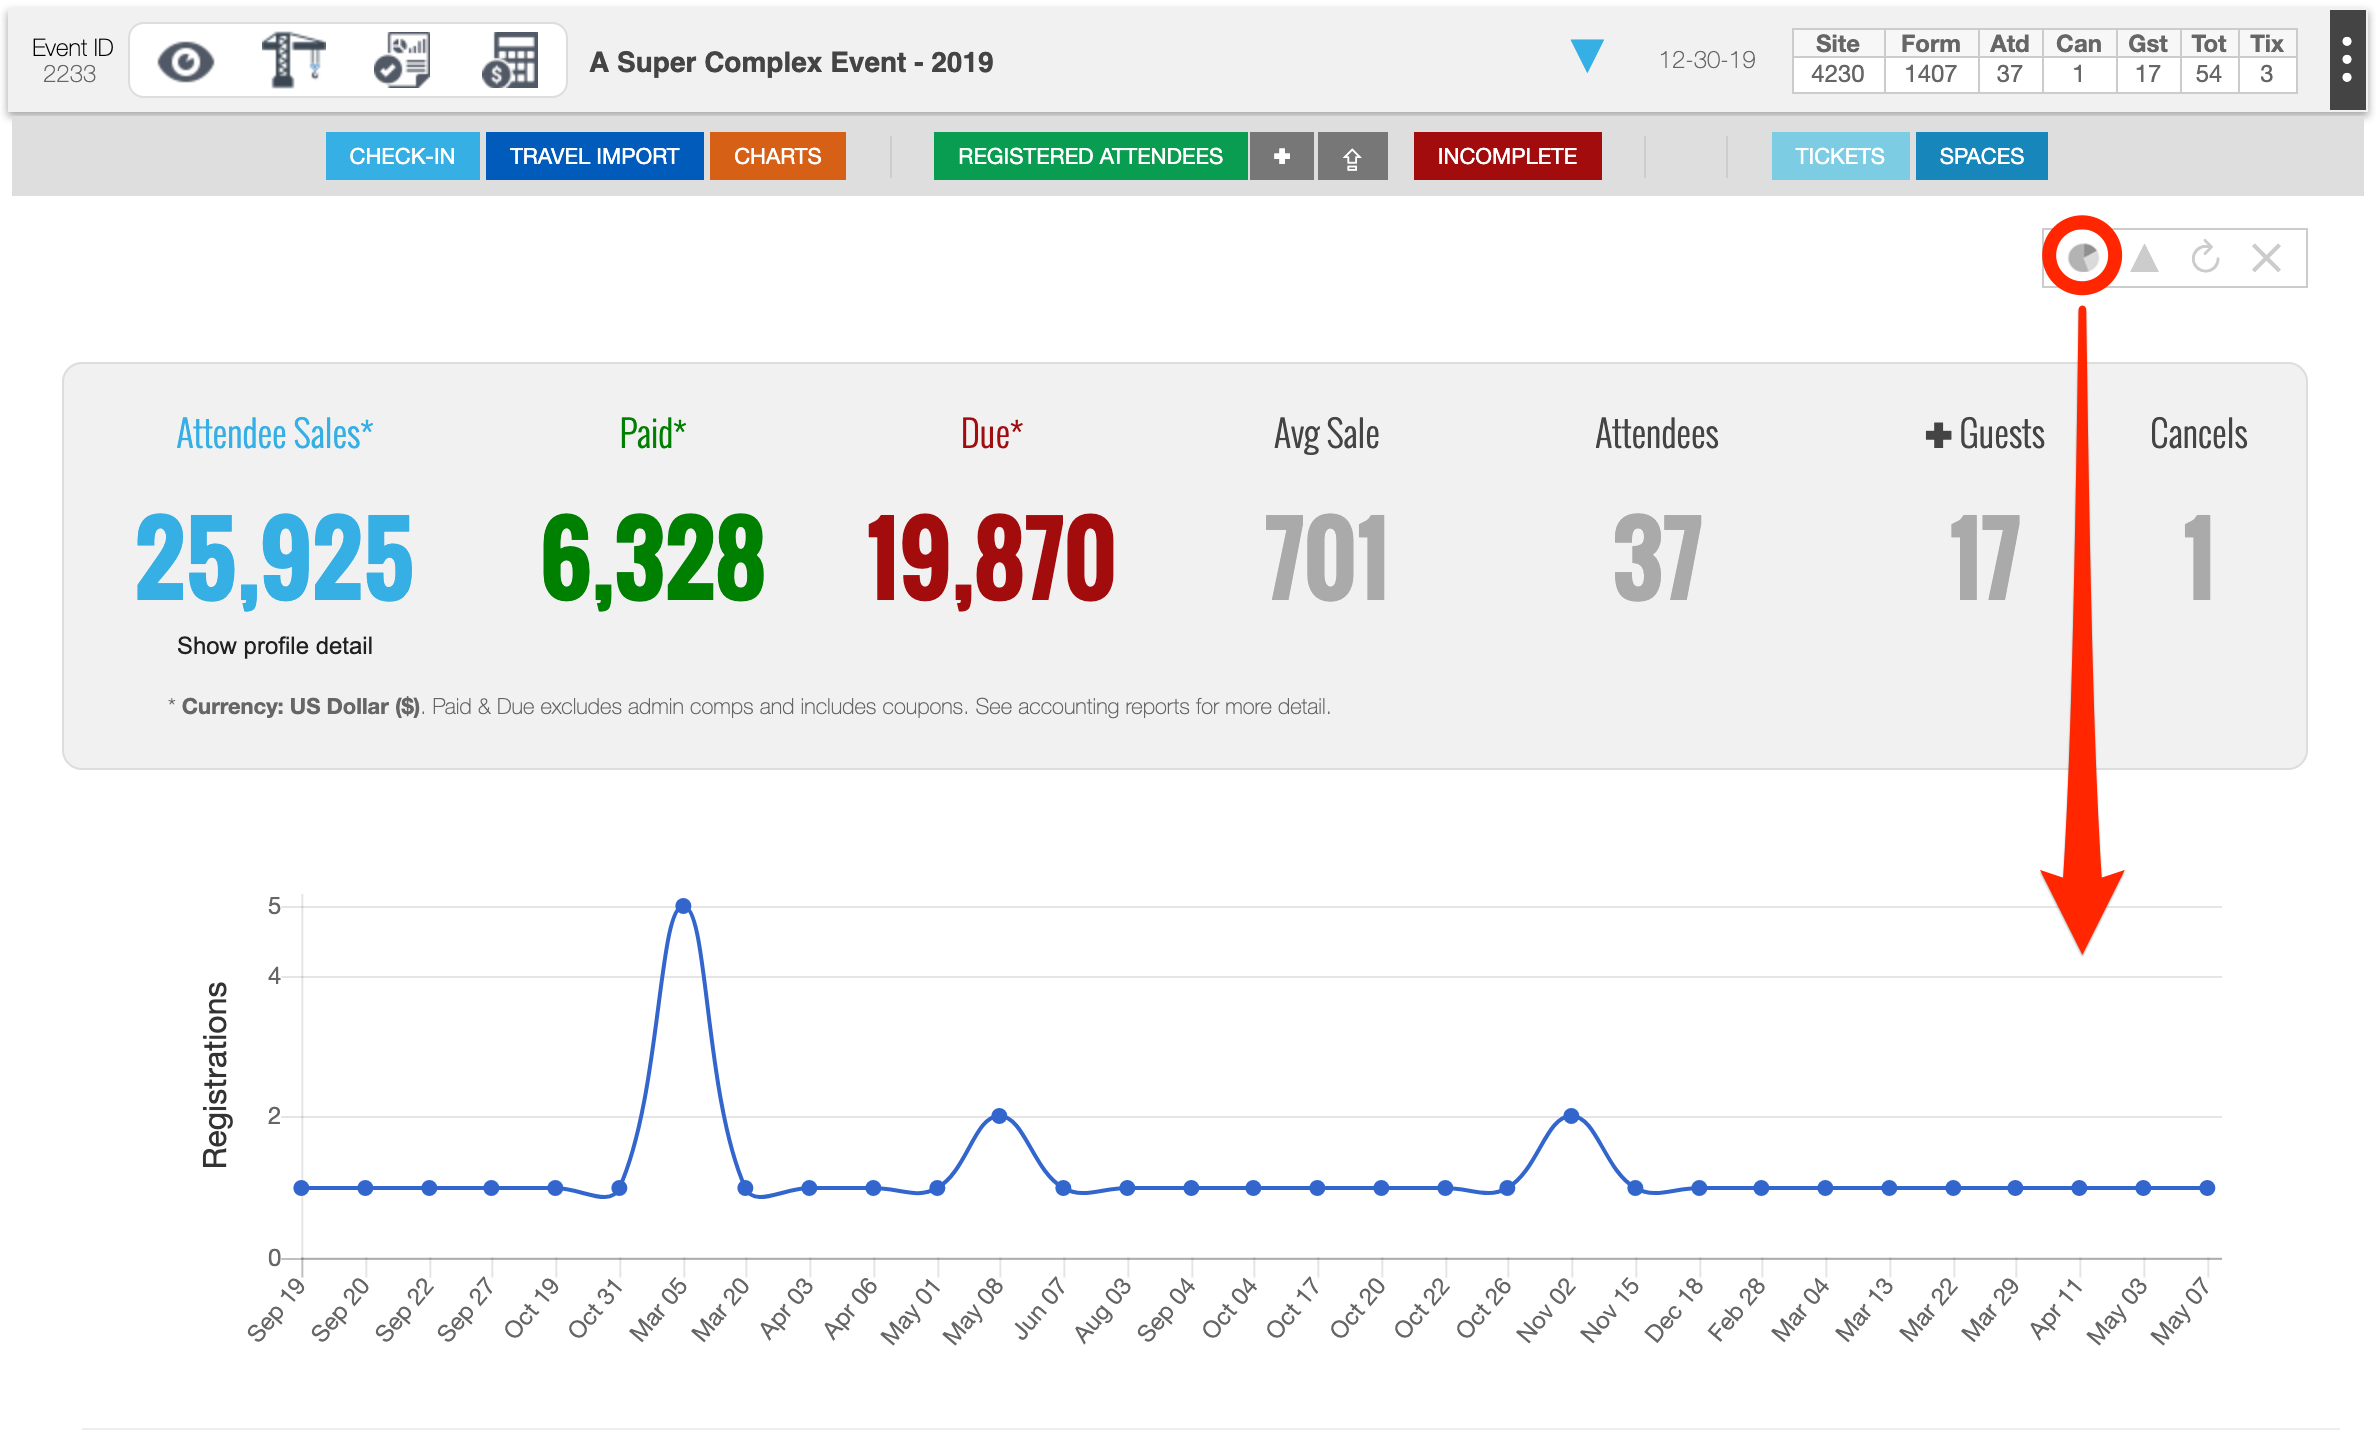Click the 701 average sale value

[x=1327, y=558]
